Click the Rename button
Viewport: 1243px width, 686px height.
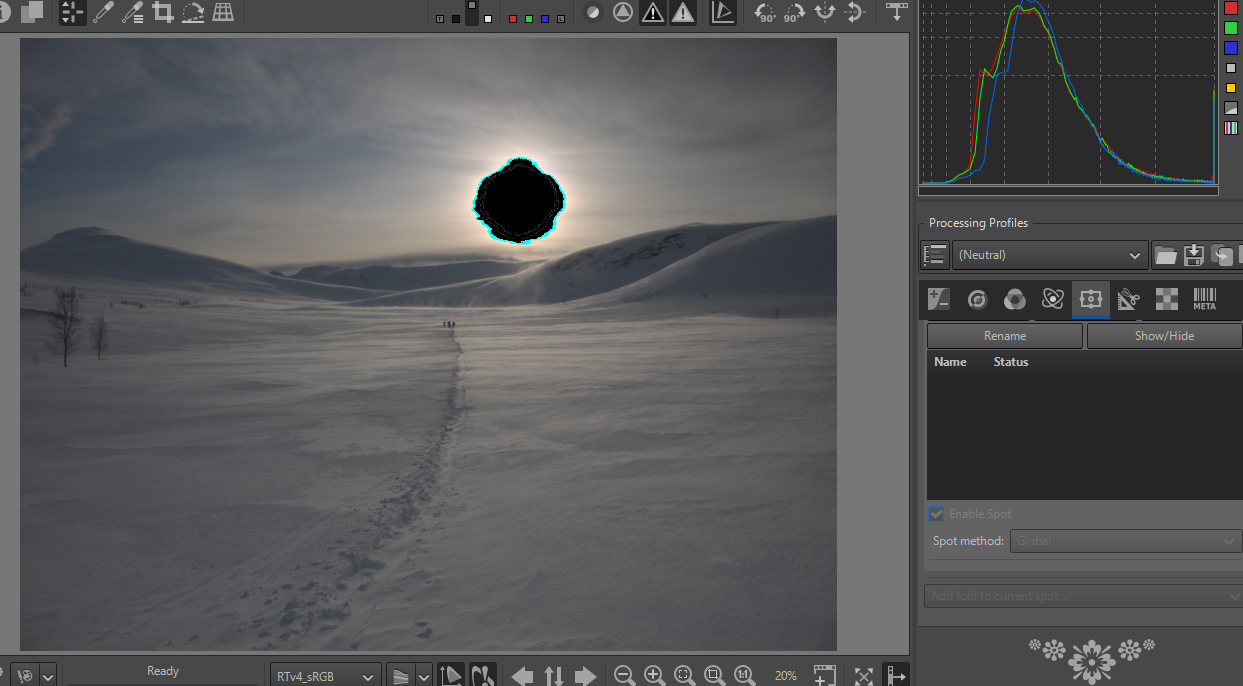click(x=1004, y=336)
